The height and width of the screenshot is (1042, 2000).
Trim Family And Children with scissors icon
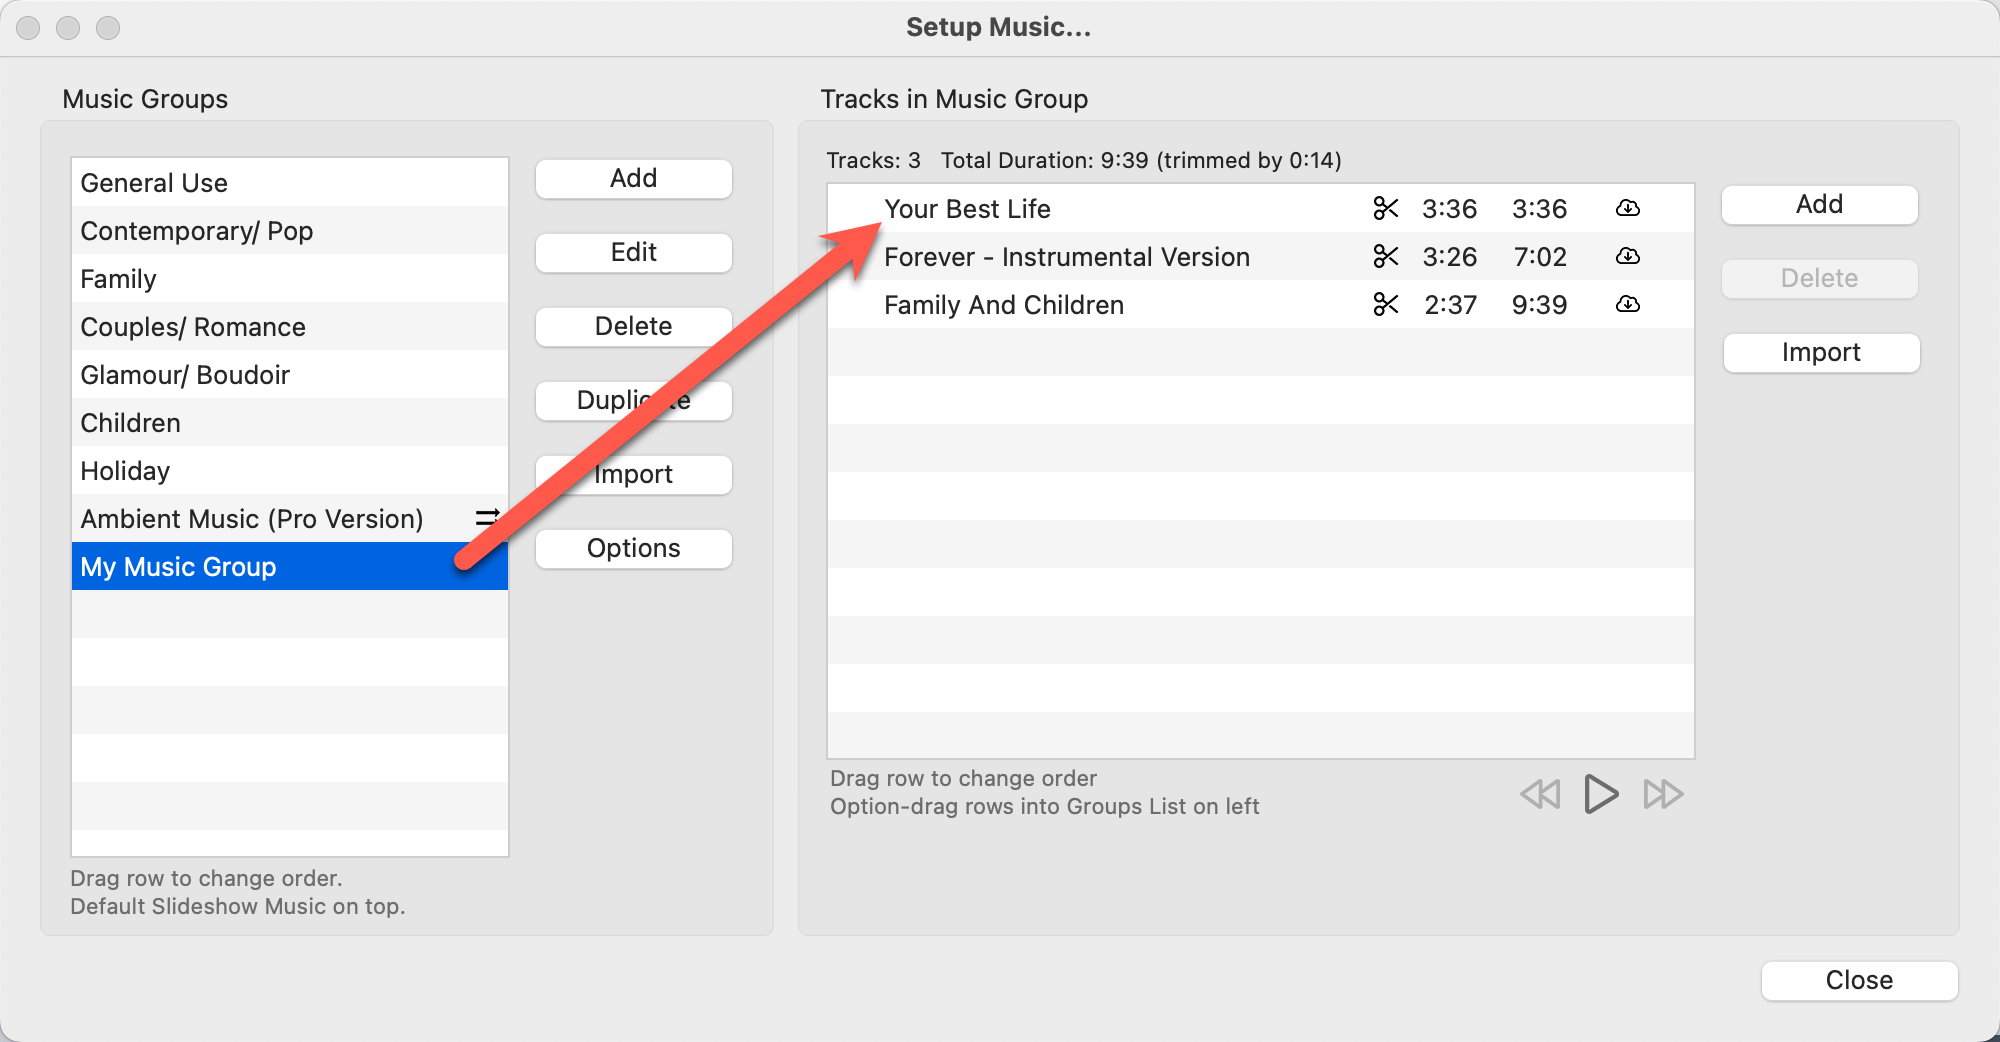(1385, 304)
